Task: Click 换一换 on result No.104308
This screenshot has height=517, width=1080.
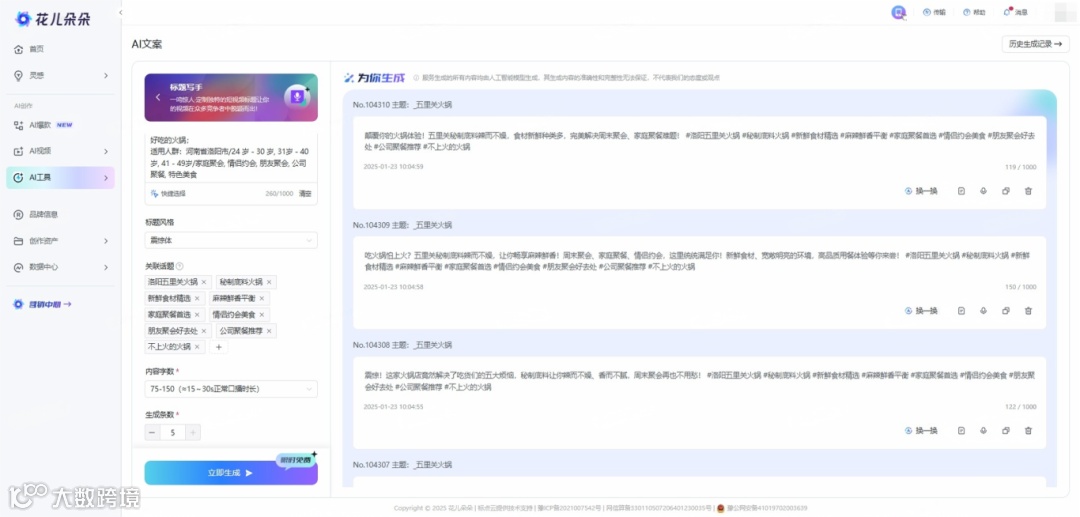Action: [x=922, y=430]
